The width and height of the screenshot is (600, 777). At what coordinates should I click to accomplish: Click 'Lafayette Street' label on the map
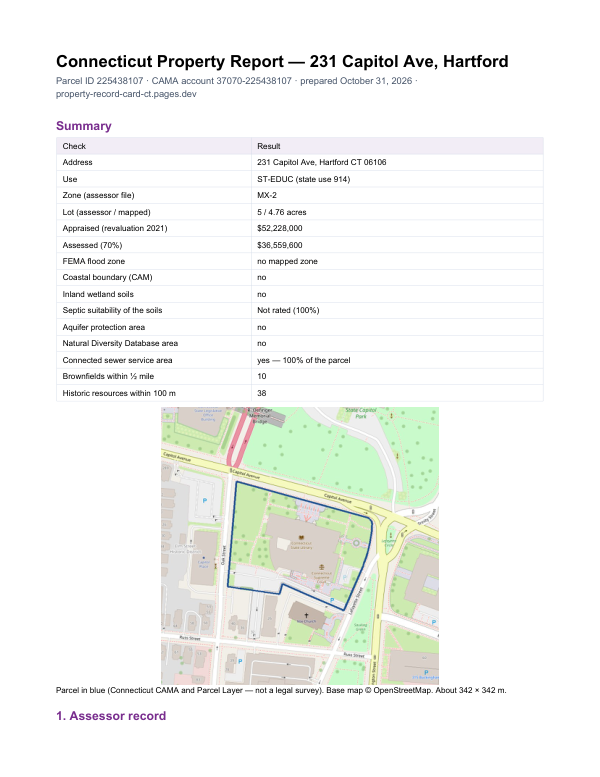click(x=356, y=601)
